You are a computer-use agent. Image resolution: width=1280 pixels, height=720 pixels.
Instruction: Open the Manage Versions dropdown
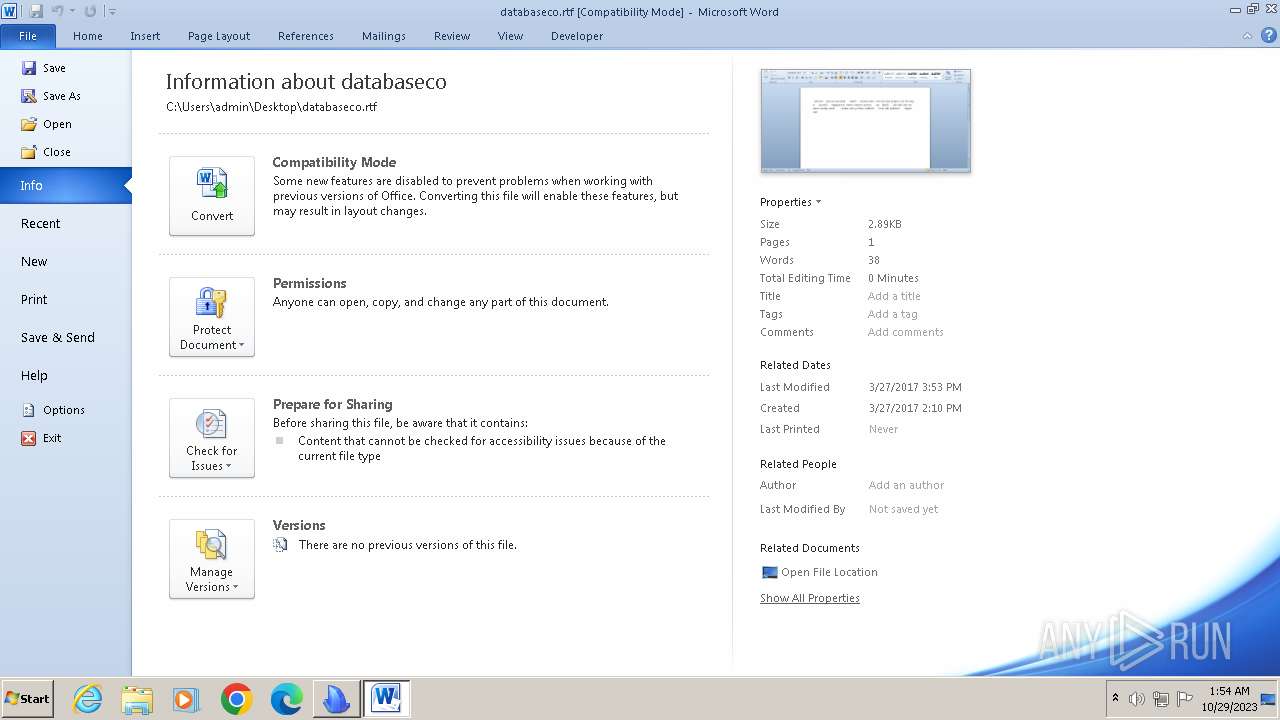click(x=212, y=559)
